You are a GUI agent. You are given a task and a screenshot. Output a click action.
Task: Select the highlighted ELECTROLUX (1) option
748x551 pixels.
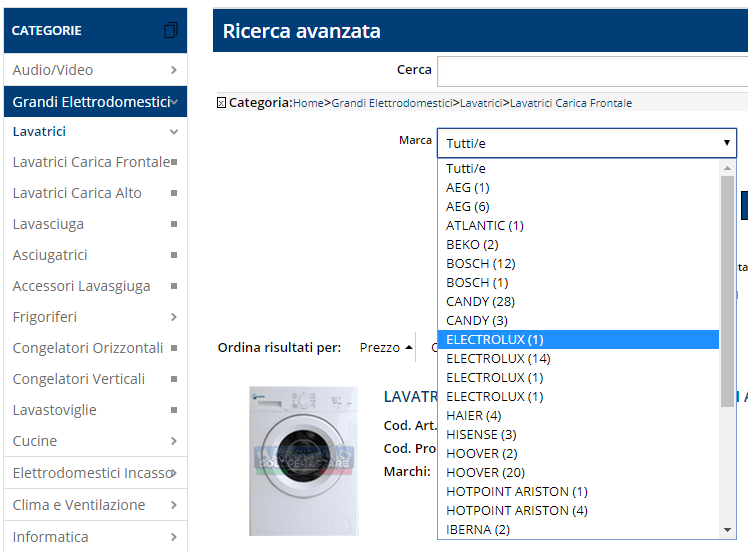click(x=578, y=340)
